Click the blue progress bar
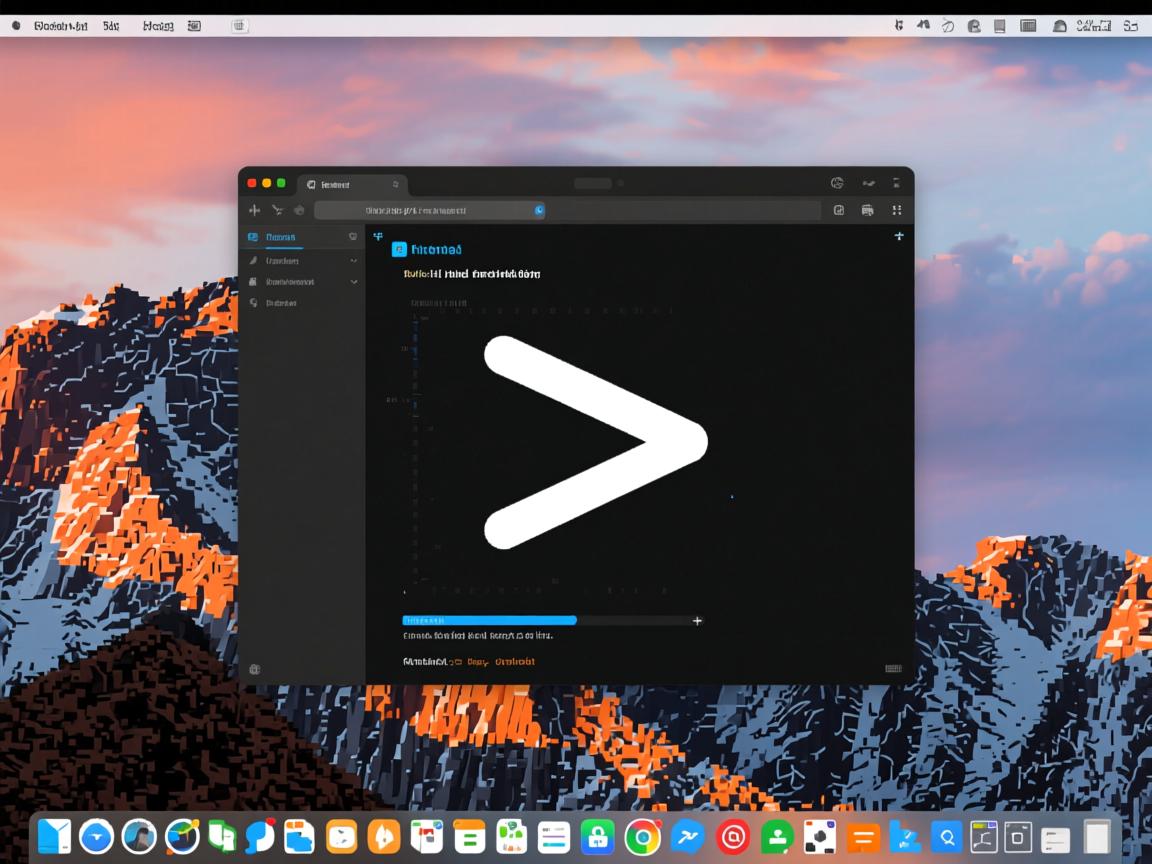This screenshot has width=1152, height=864. coord(489,620)
